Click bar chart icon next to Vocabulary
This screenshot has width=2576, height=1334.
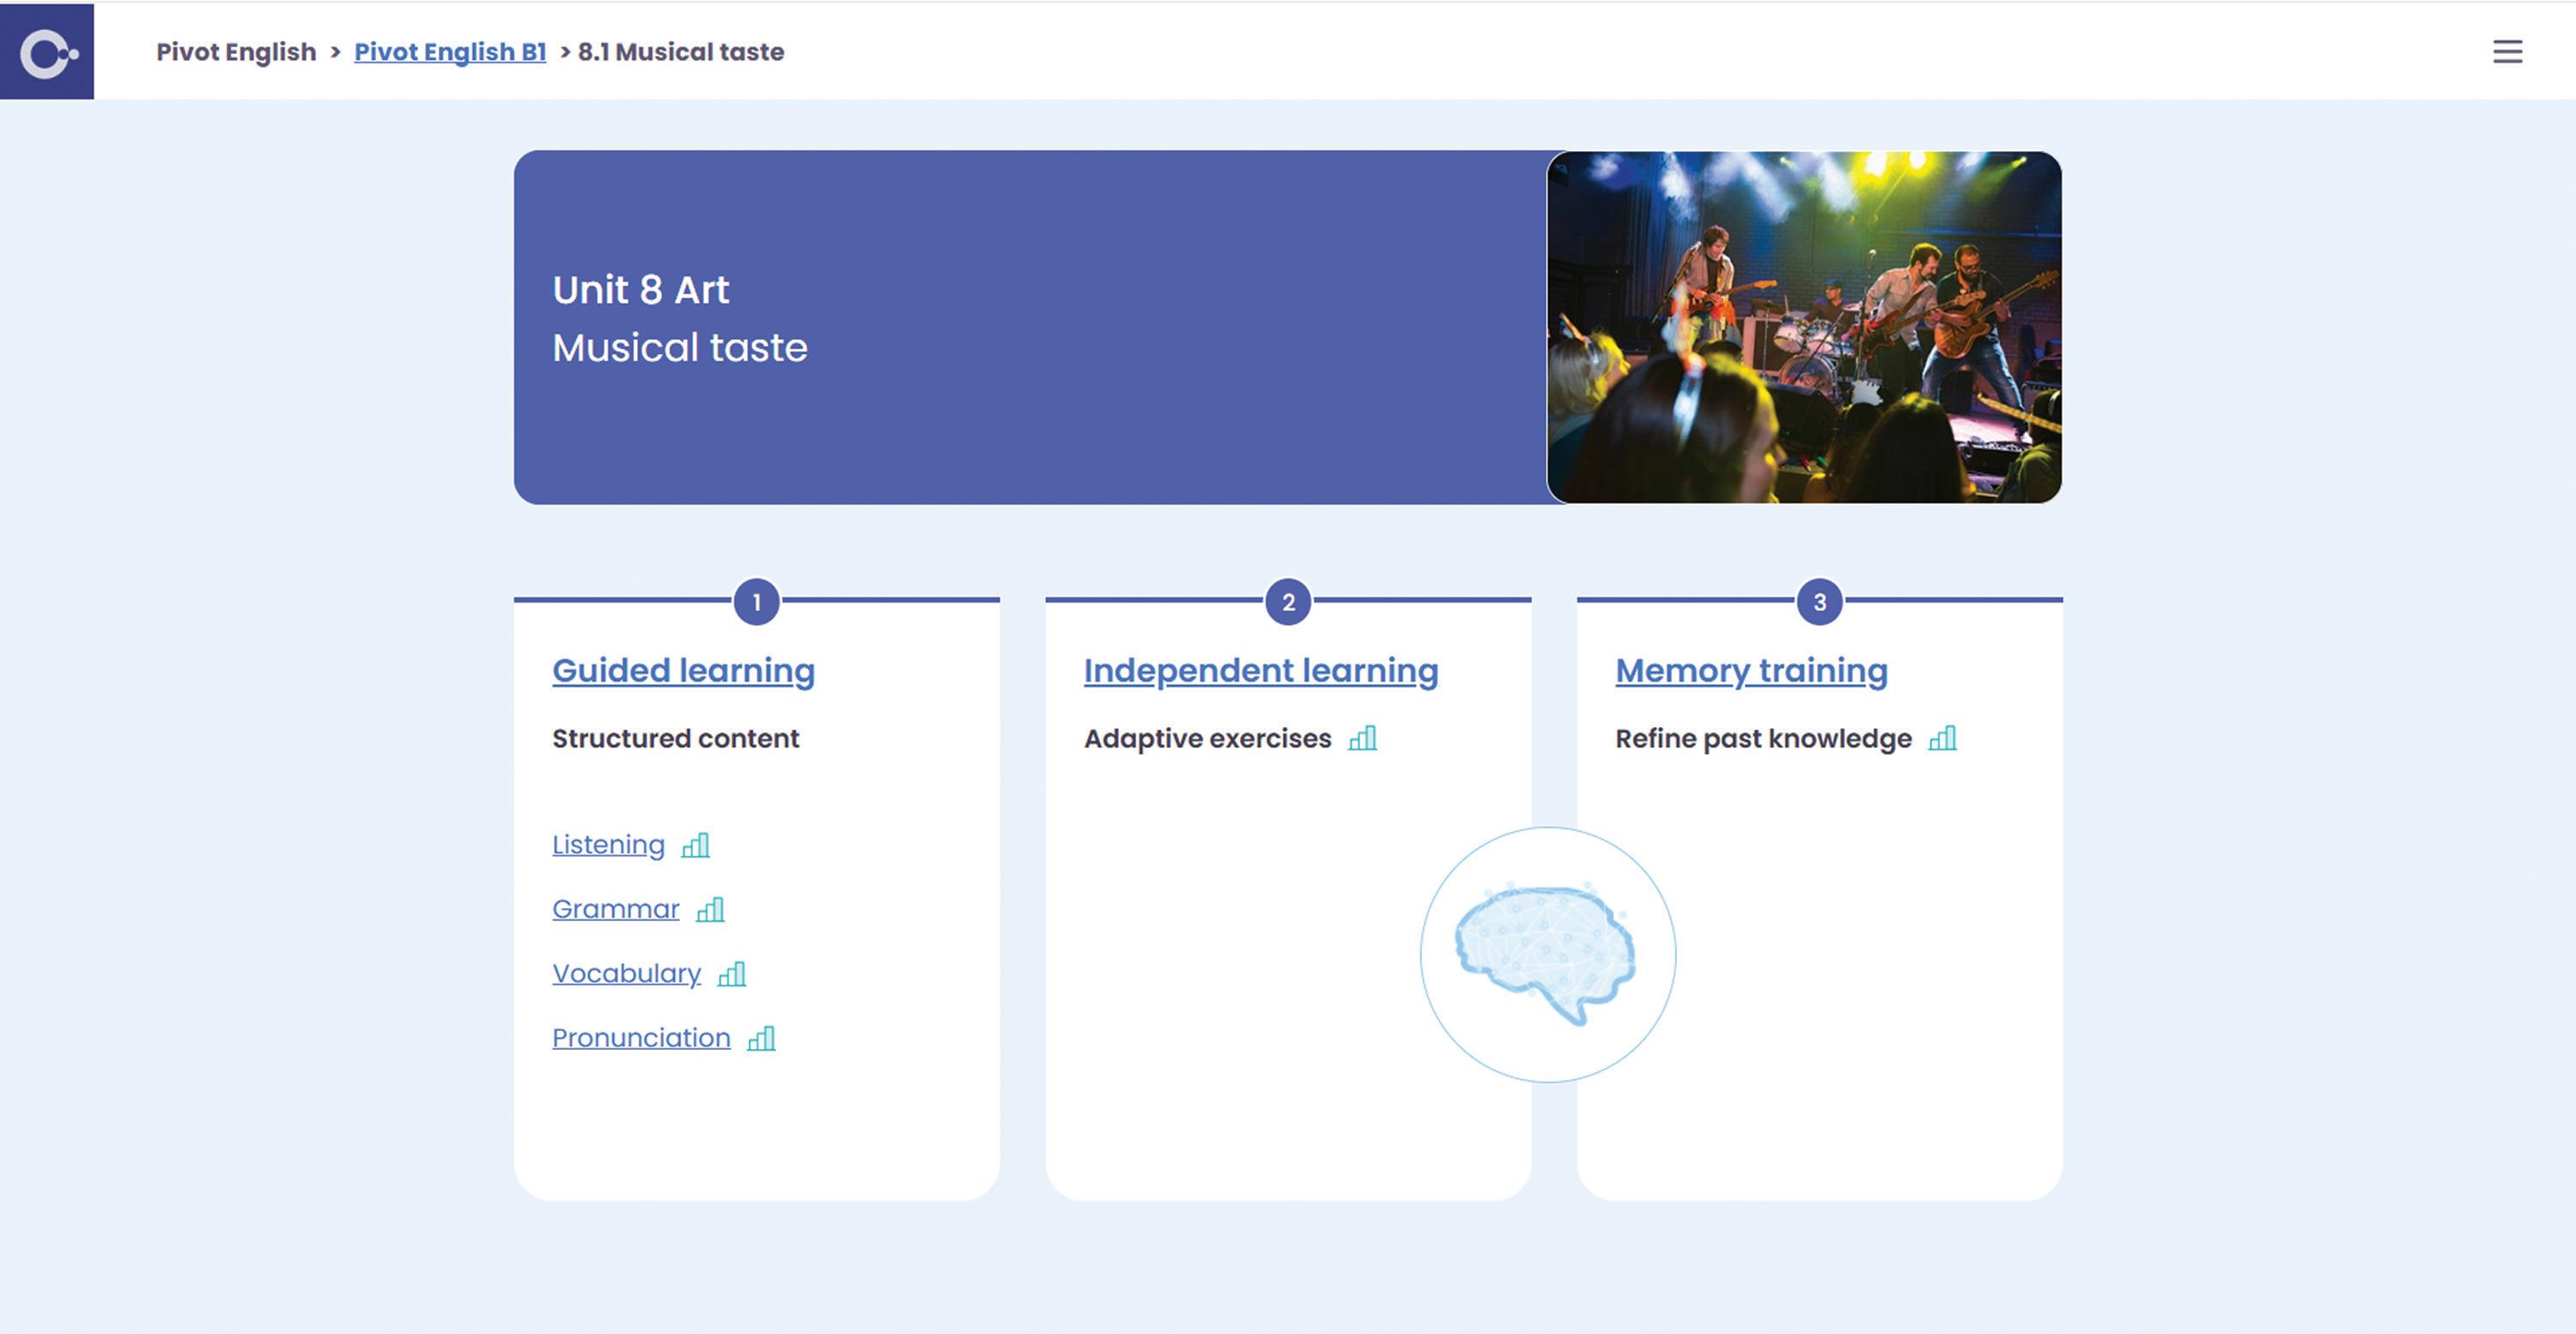pyautogui.click(x=732, y=974)
